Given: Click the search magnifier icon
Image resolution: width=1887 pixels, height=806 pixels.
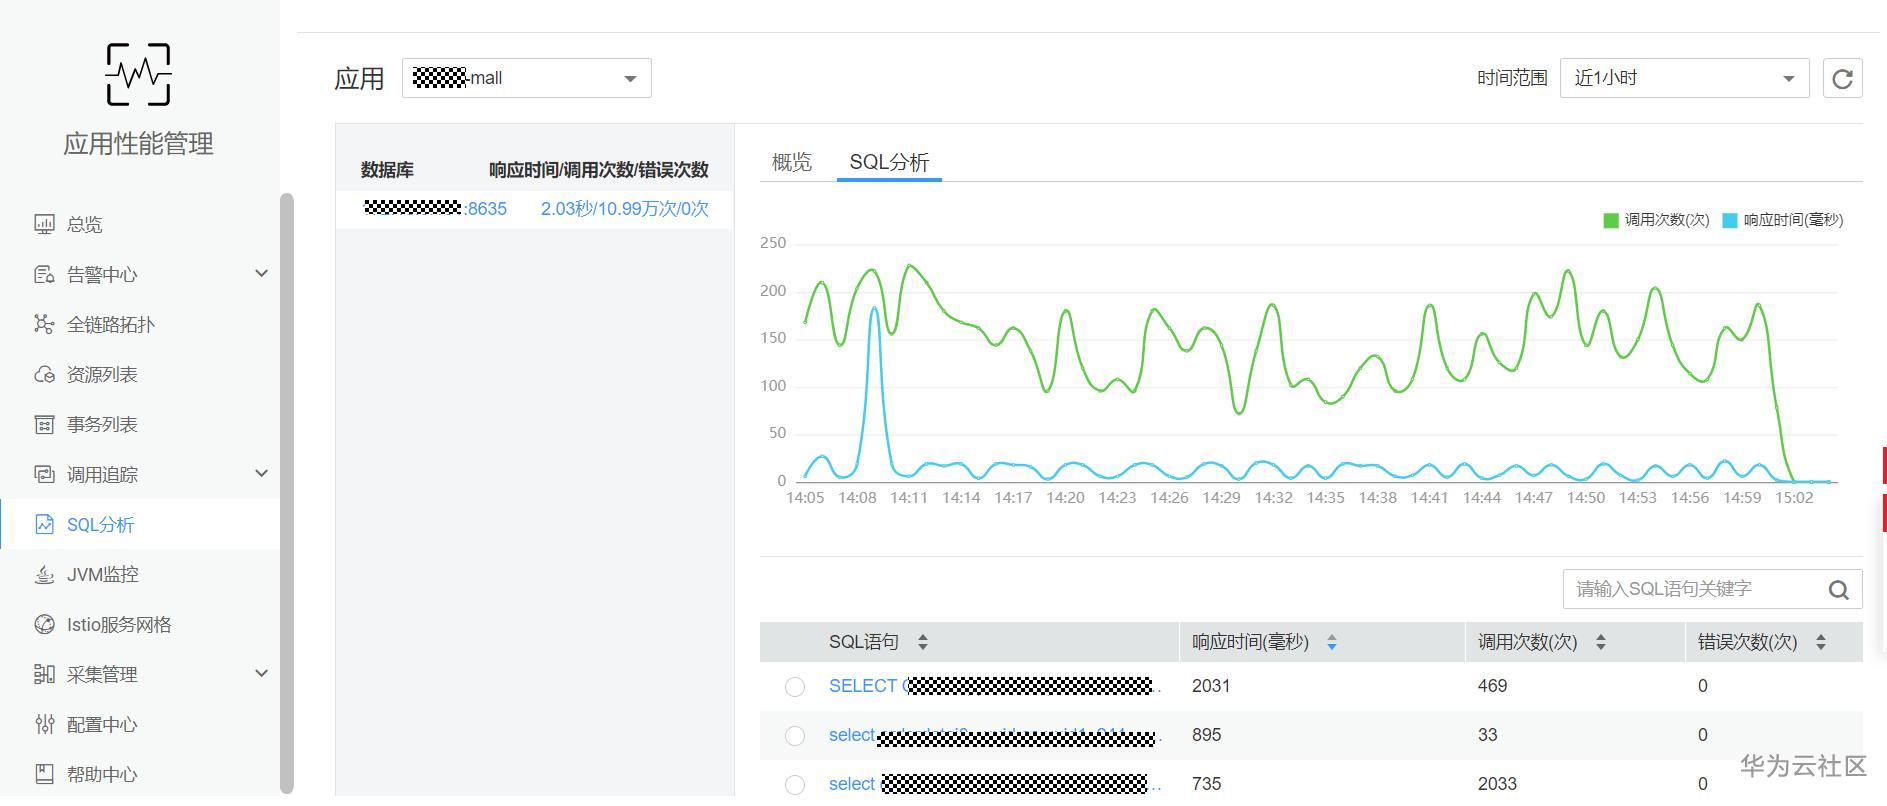Looking at the screenshot, I should coord(1838,590).
